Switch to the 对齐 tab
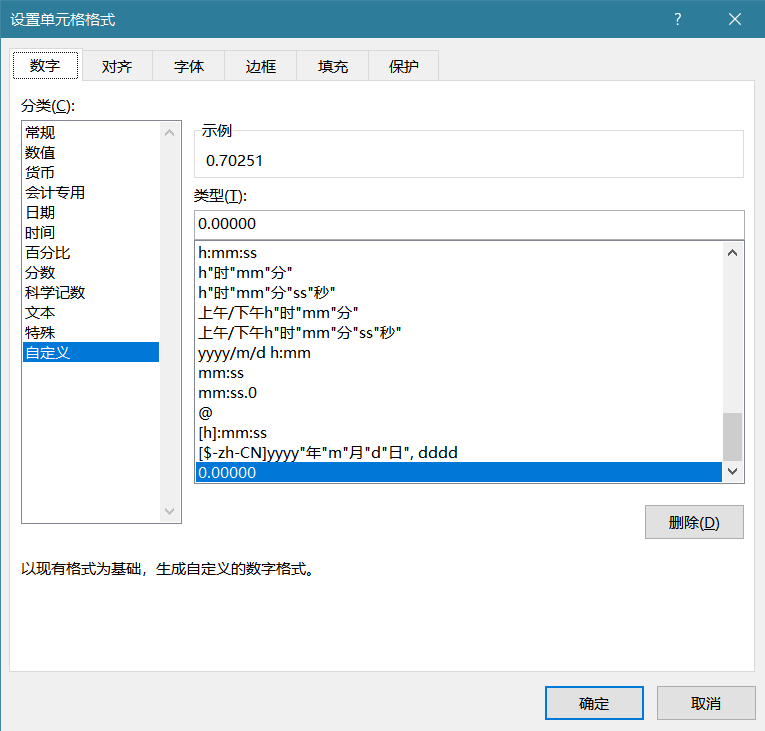Viewport: 765px width, 731px height. pyautogui.click(x=117, y=66)
